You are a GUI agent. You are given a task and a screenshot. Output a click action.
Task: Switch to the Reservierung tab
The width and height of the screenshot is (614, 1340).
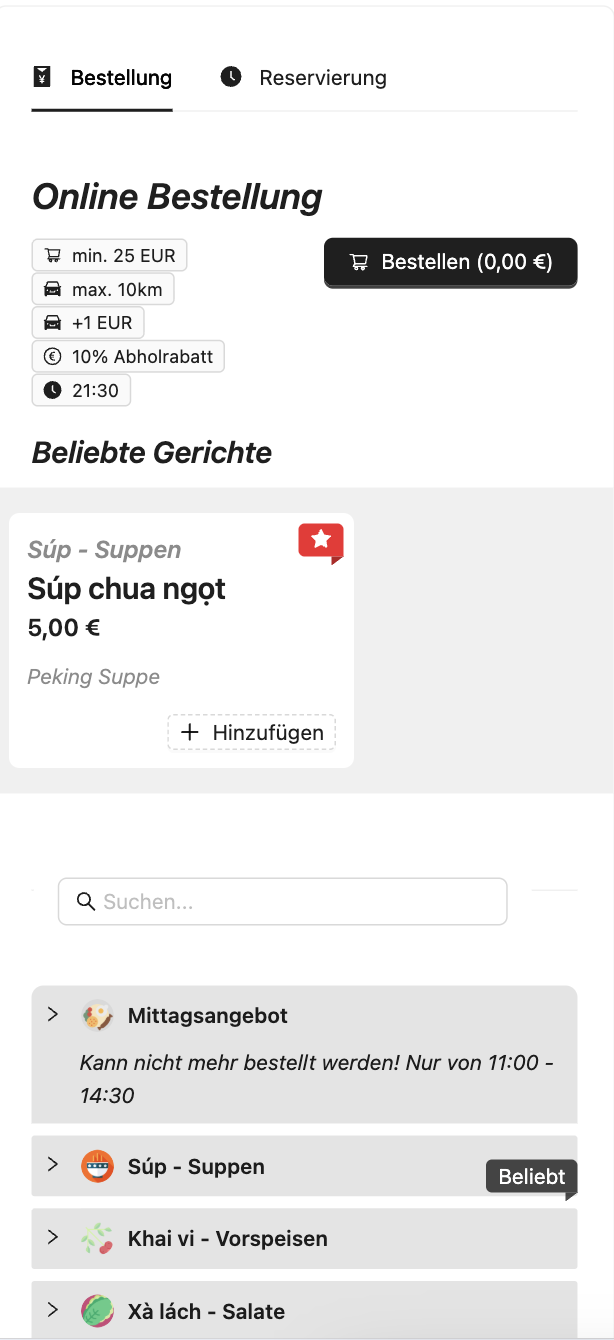(x=303, y=76)
